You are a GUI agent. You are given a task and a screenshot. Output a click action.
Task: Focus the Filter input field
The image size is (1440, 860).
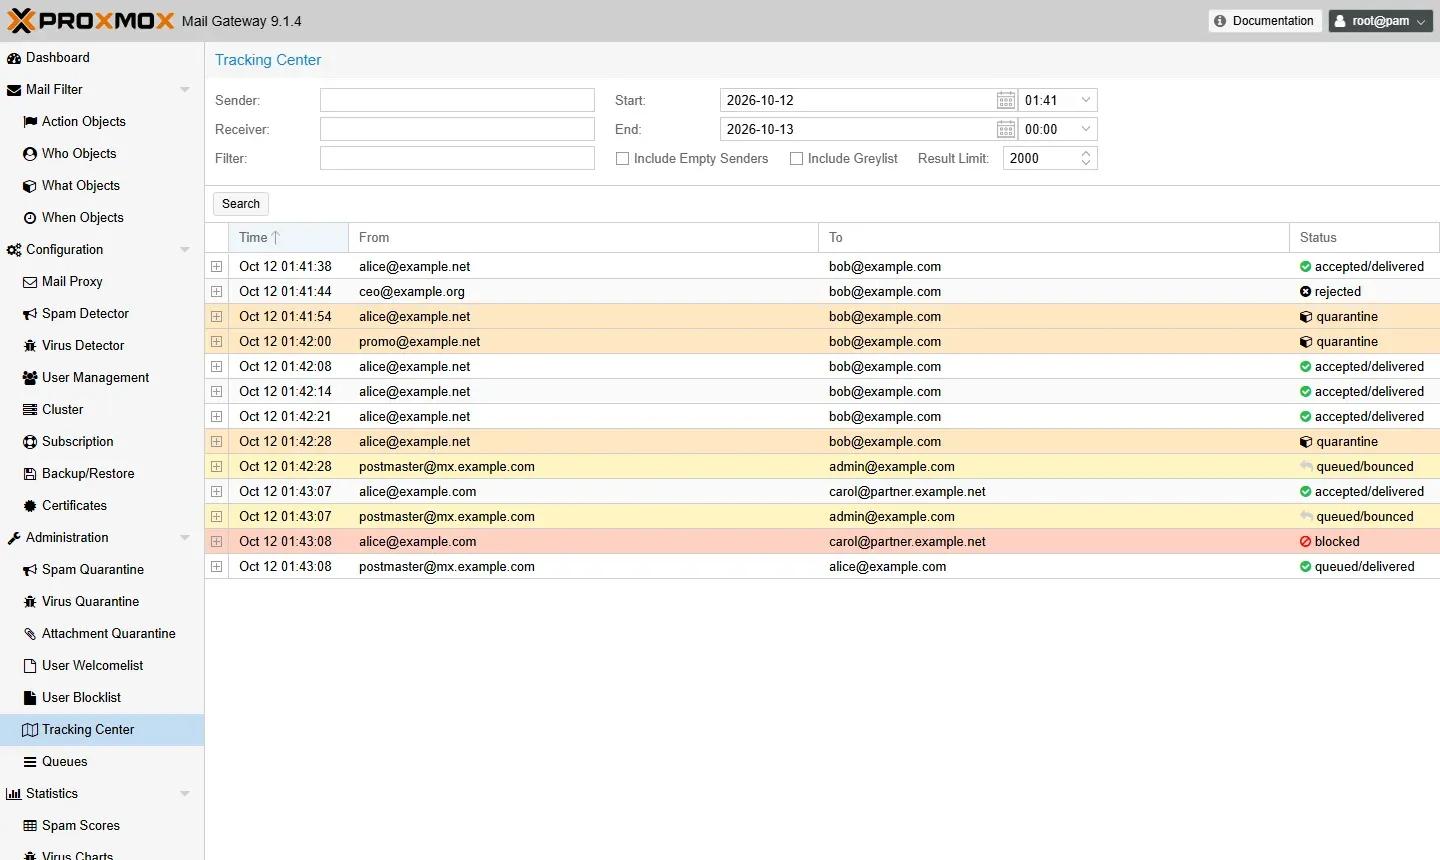point(457,158)
